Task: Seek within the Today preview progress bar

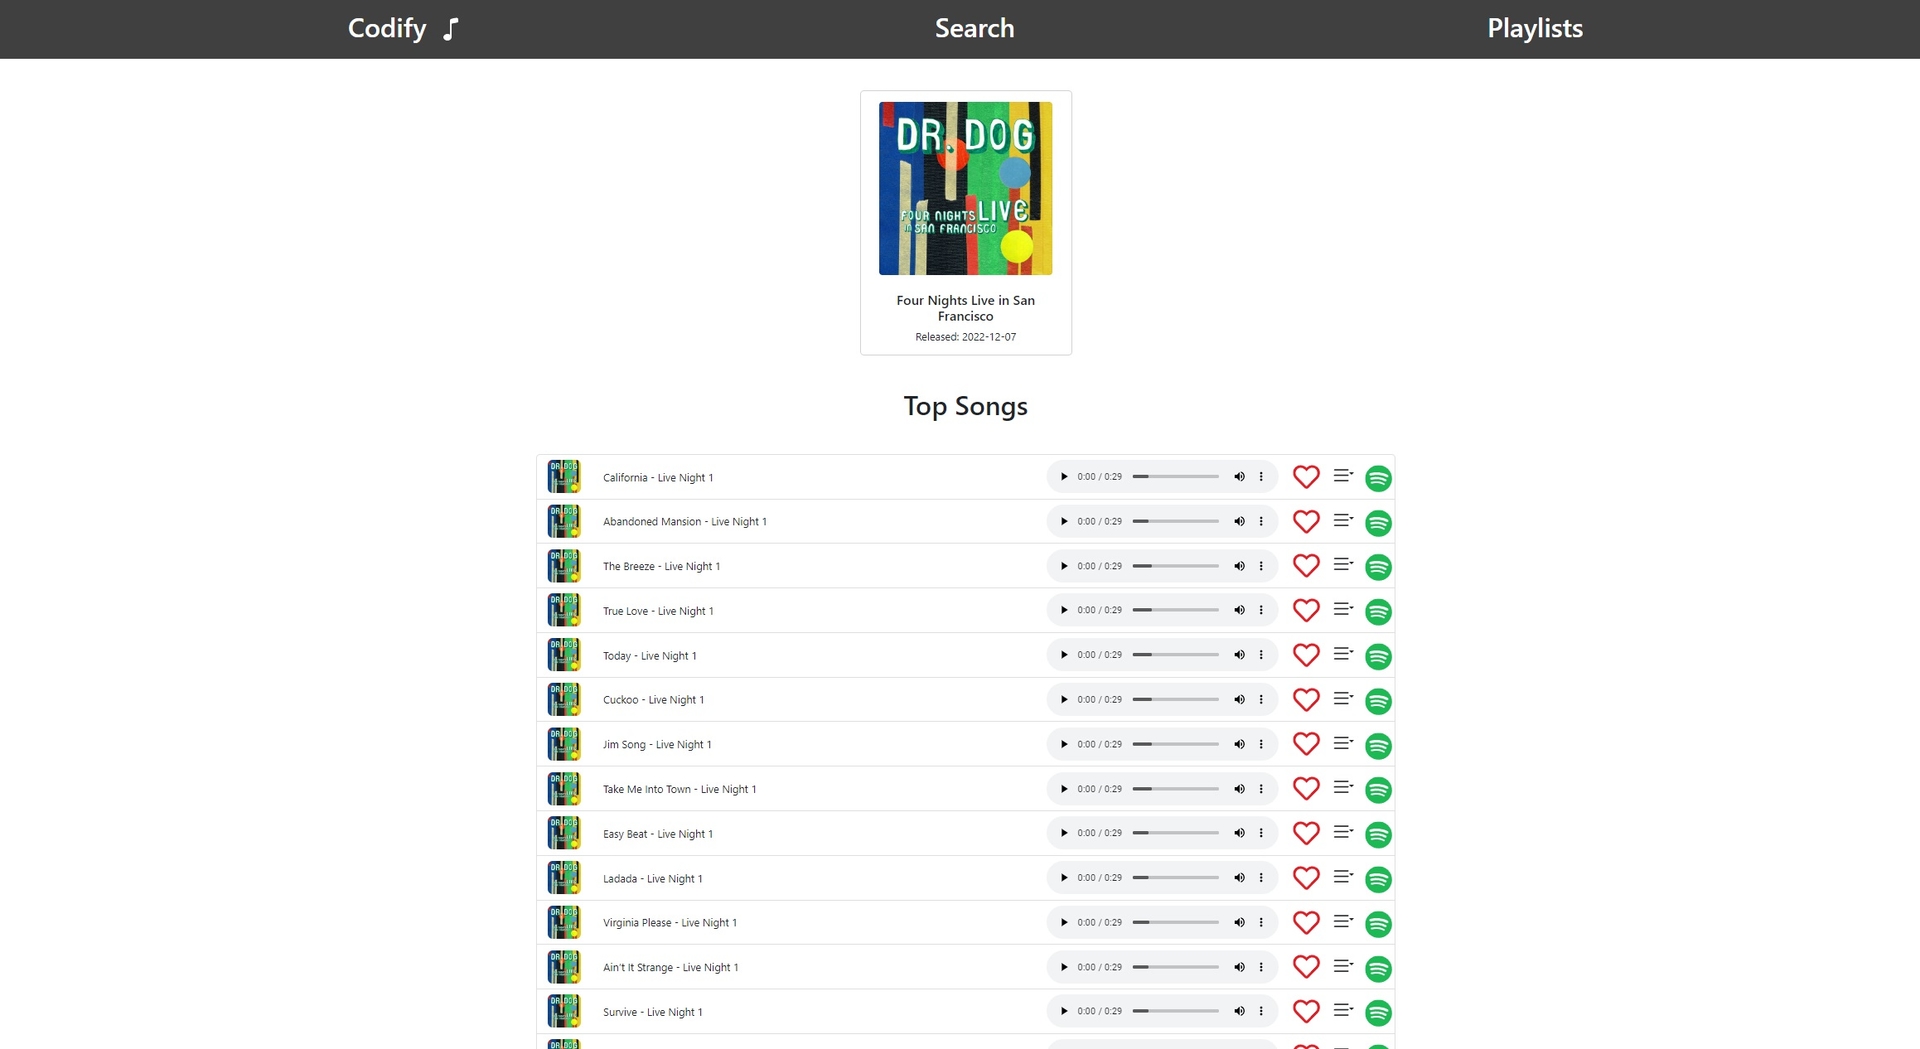Action: coord(1176,655)
